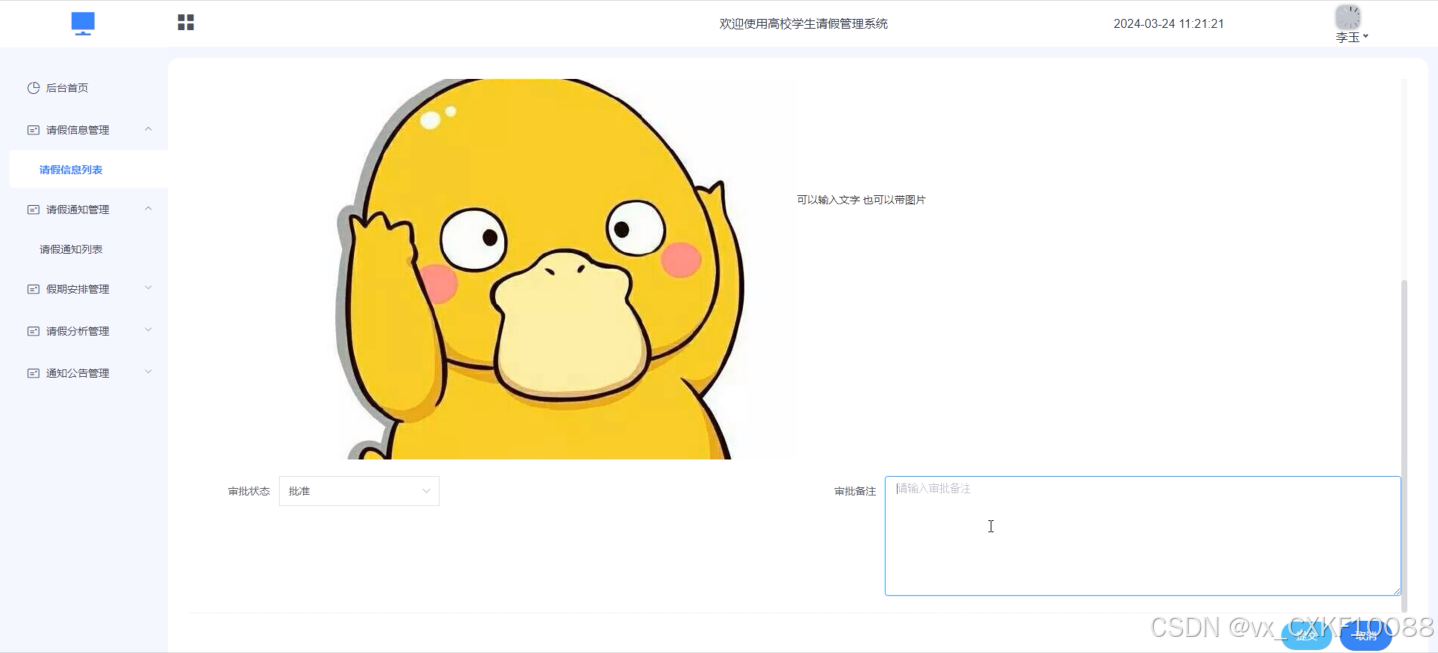Select the 请假通知列表 submenu item
This screenshot has width=1438, height=653.
pyautogui.click(x=71, y=249)
